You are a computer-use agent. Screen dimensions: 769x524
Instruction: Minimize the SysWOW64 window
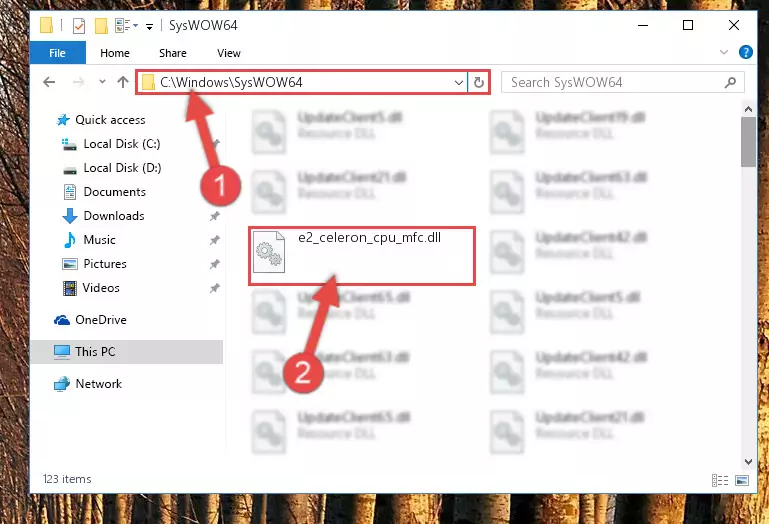[x=643, y=25]
